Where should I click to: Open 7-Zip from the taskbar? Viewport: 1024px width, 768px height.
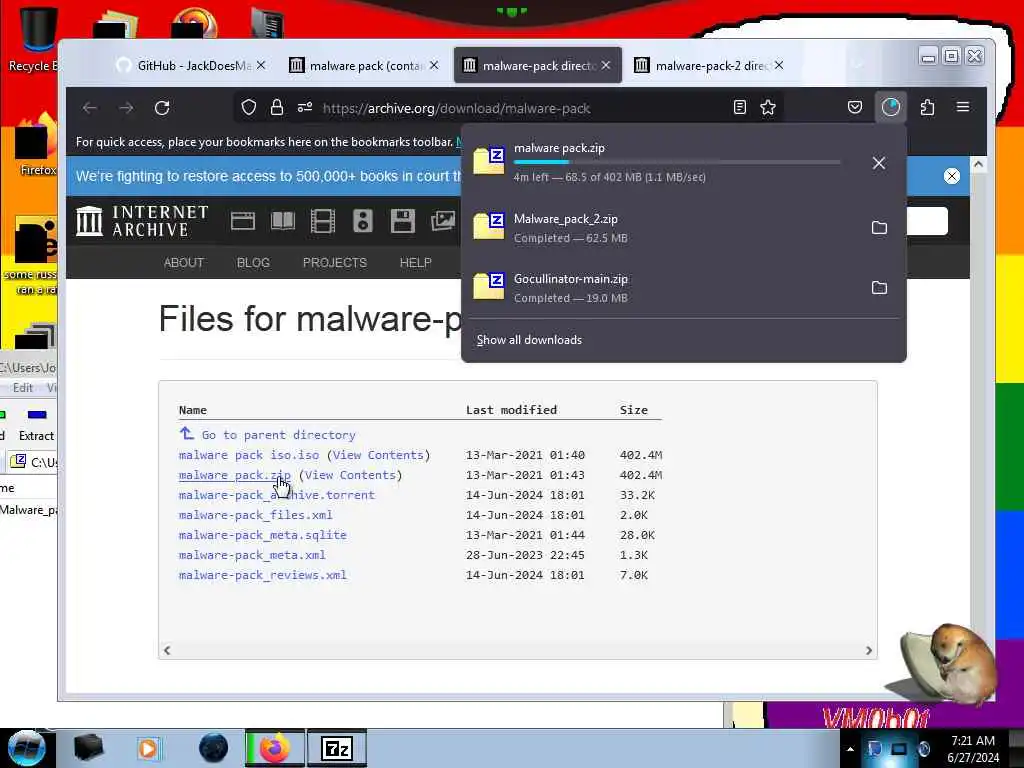pyautogui.click(x=337, y=748)
